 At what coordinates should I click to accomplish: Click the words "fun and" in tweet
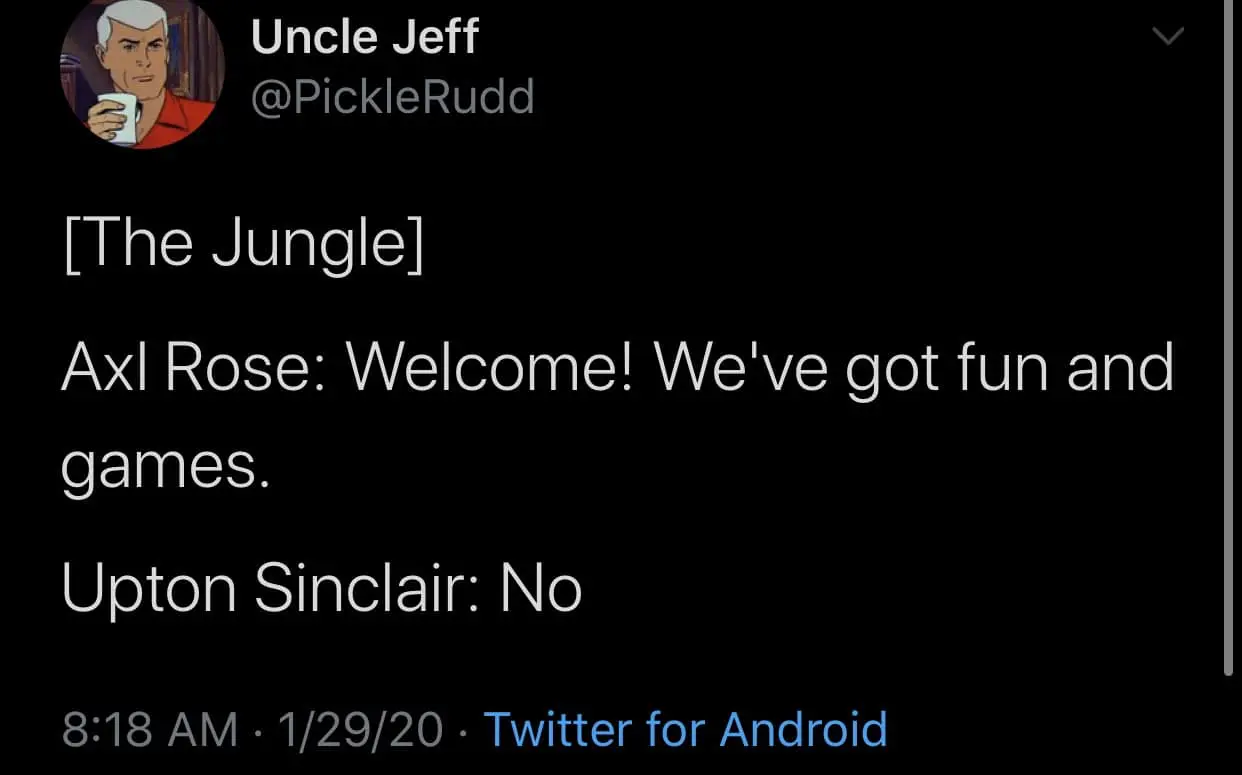(x=1062, y=368)
